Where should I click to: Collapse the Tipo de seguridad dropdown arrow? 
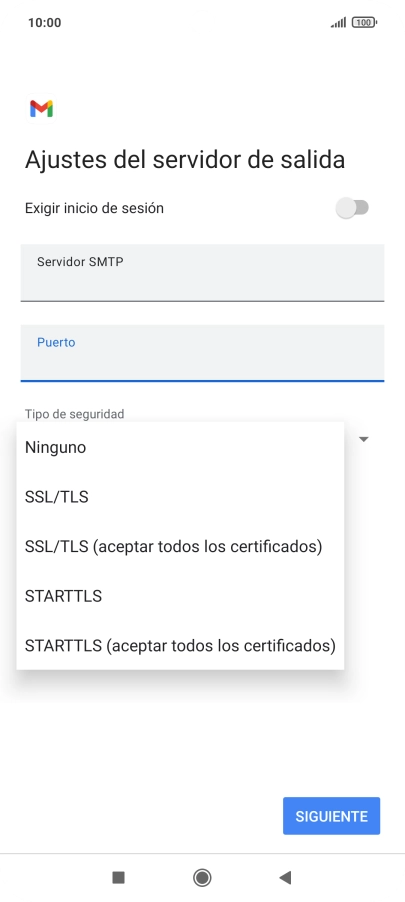coord(363,439)
